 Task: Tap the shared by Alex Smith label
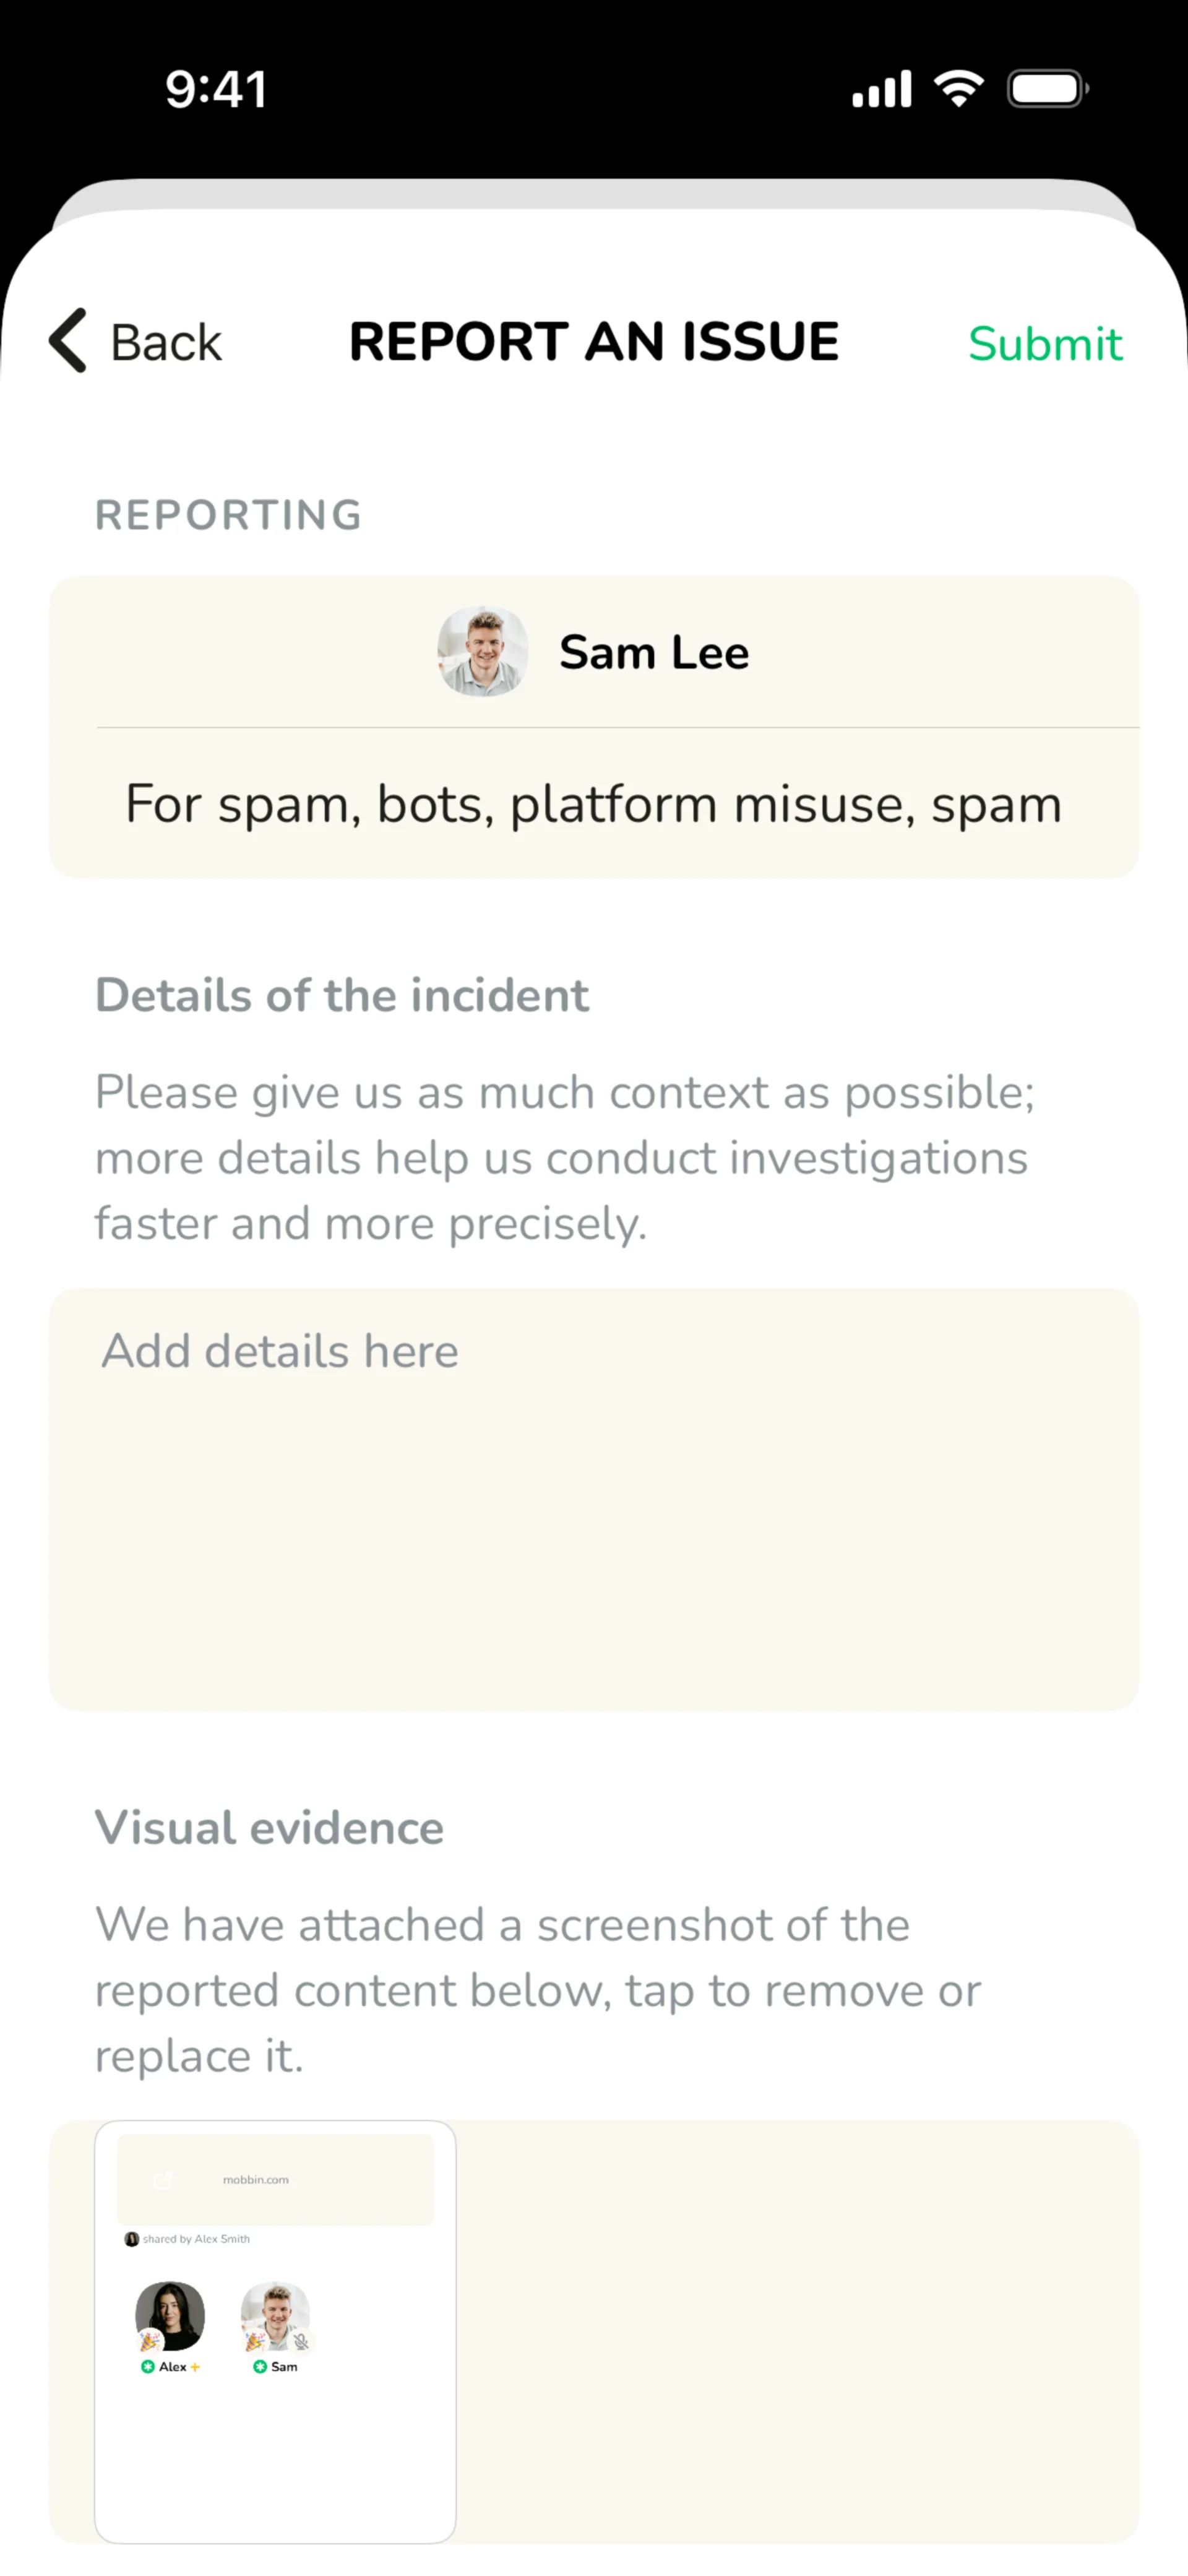point(196,2239)
